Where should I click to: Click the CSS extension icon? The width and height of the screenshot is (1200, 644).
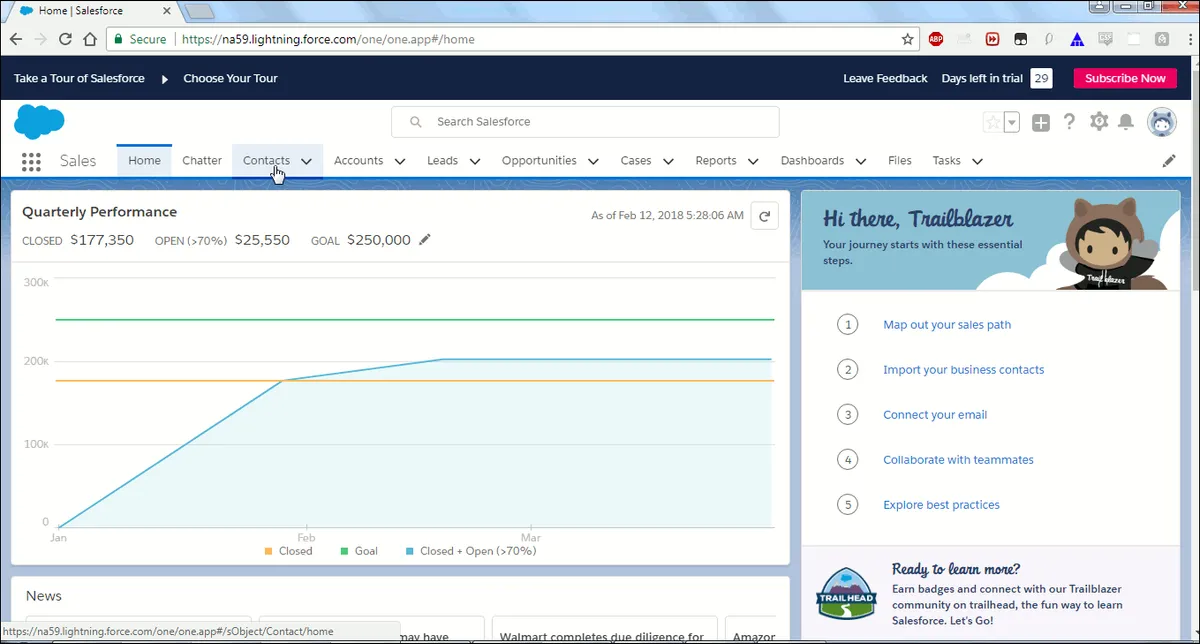tap(1105, 39)
